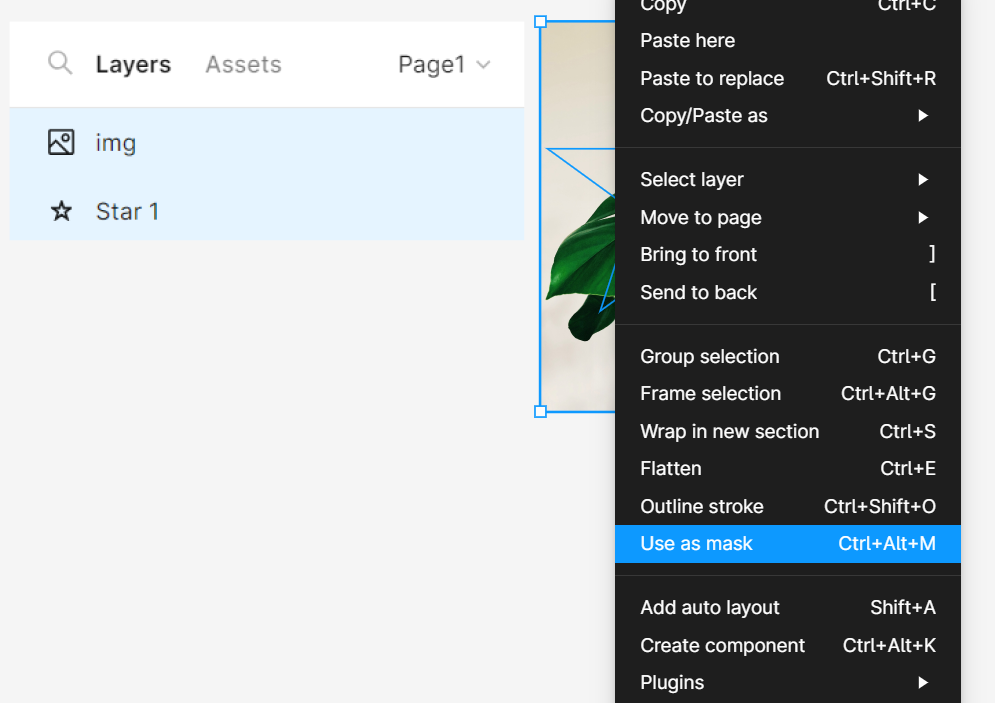Choose Bring to front
The image size is (995, 703).
coord(787,254)
